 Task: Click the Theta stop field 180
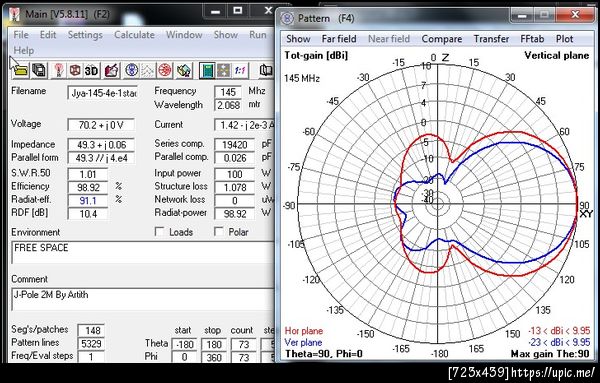[214, 345]
